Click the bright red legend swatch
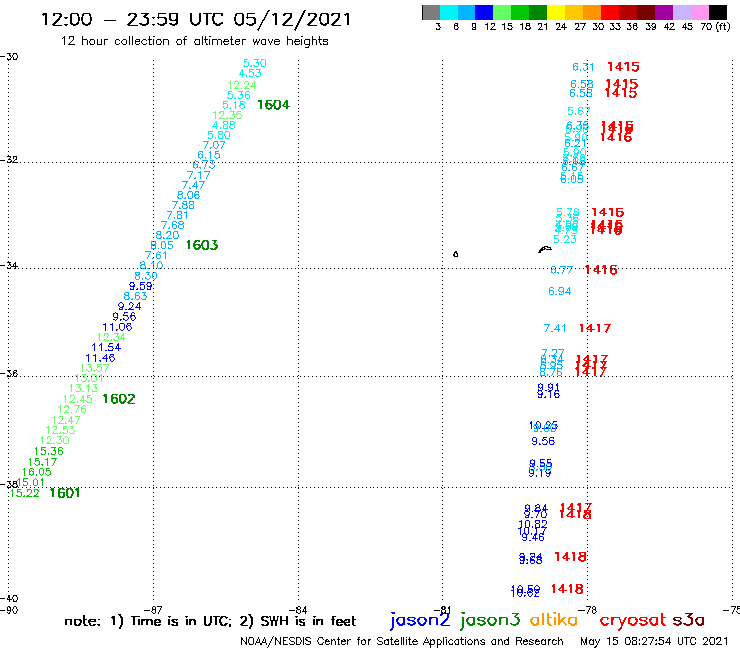Screen dimensions: 740x650 click(610, 12)
